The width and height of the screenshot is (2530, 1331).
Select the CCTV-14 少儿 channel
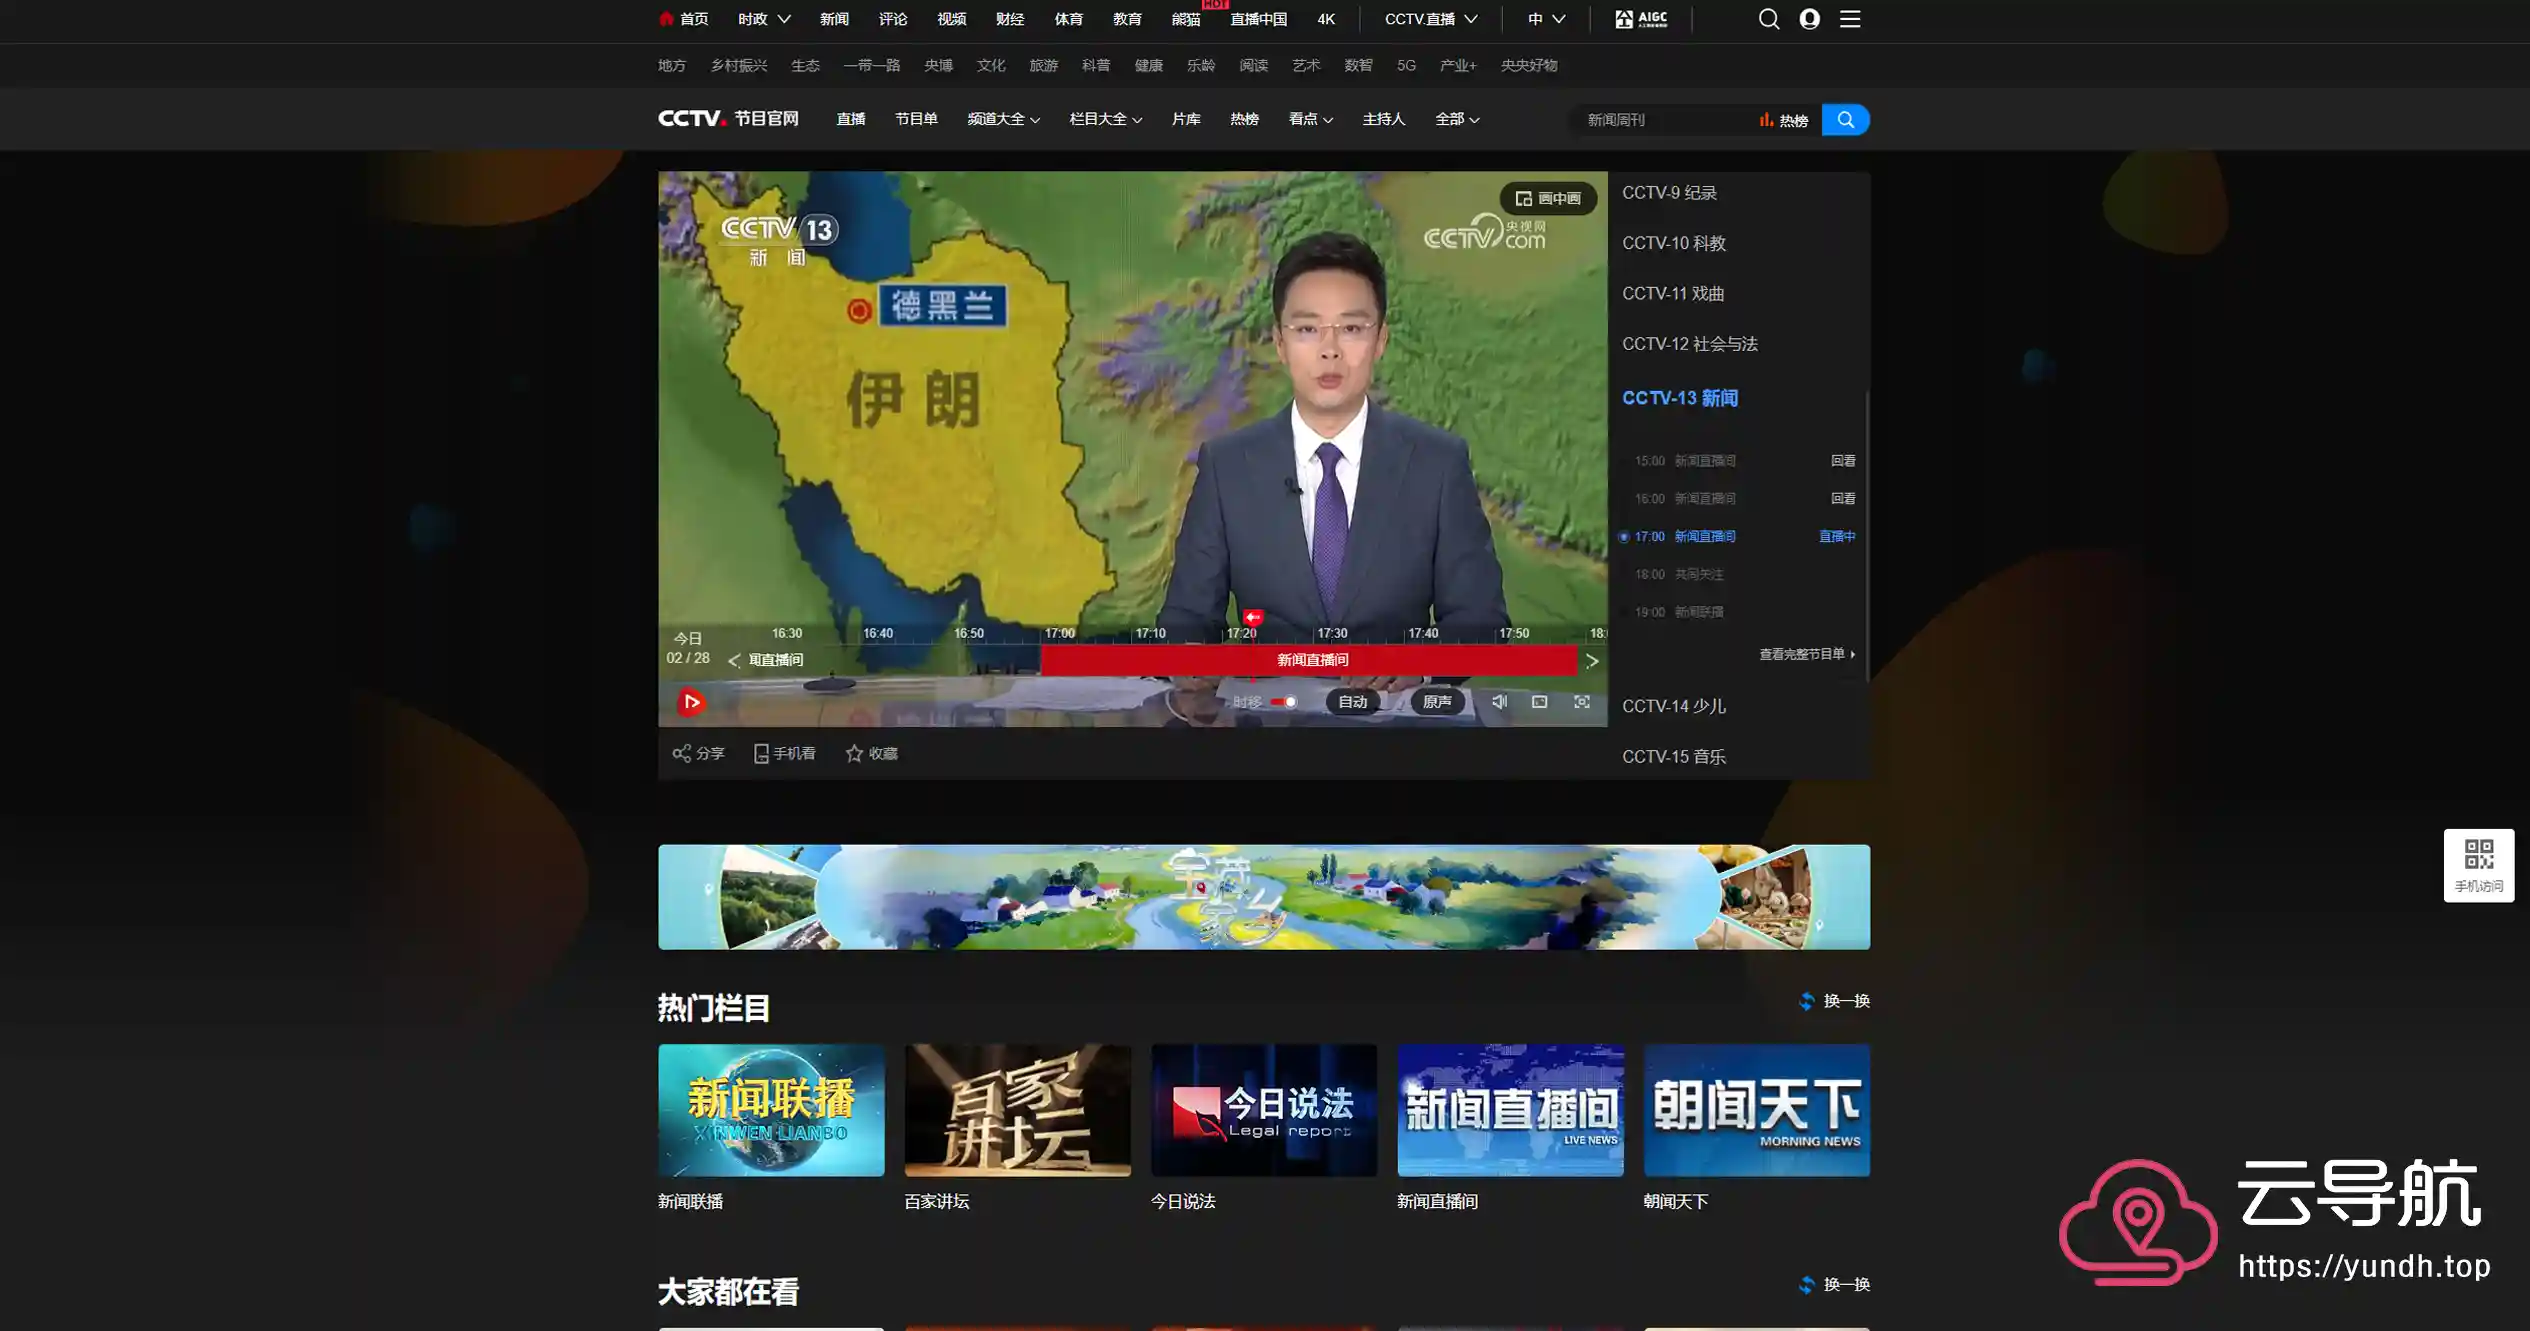pos(1673,706)
